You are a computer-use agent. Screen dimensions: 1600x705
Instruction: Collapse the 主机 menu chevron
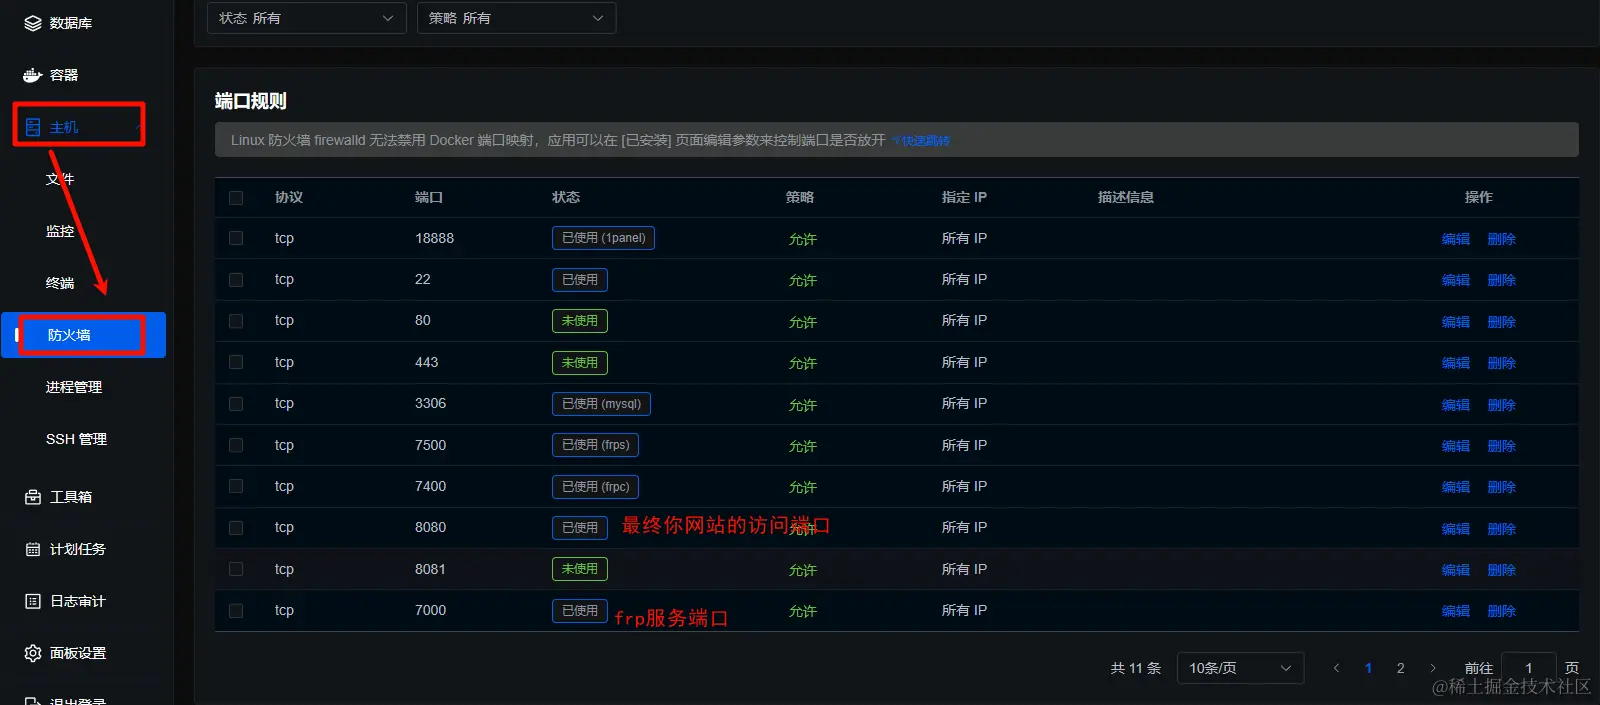pos(138,127)
